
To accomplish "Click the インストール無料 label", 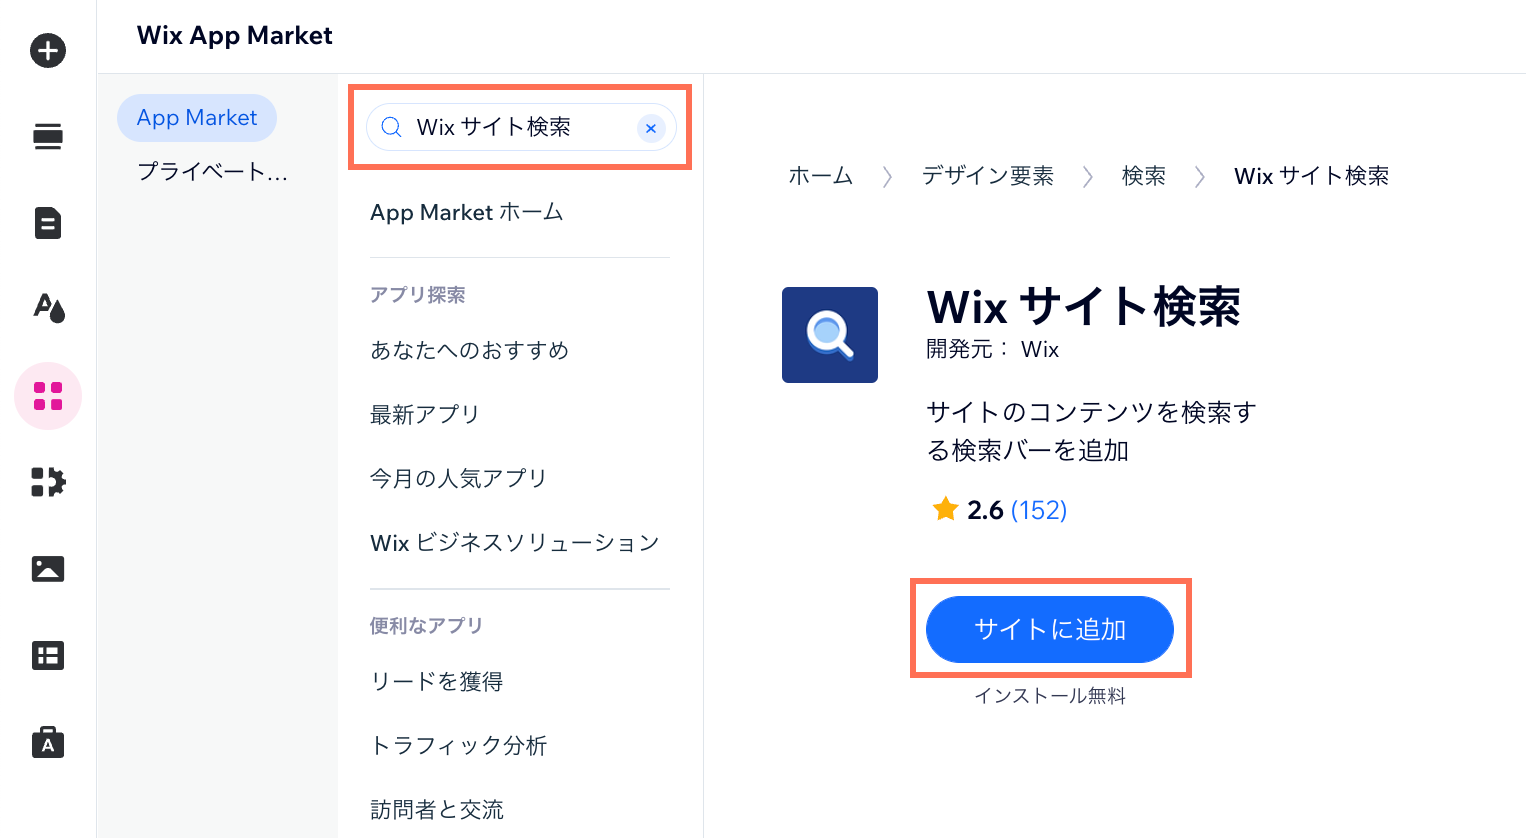I will coord(1050,696).
